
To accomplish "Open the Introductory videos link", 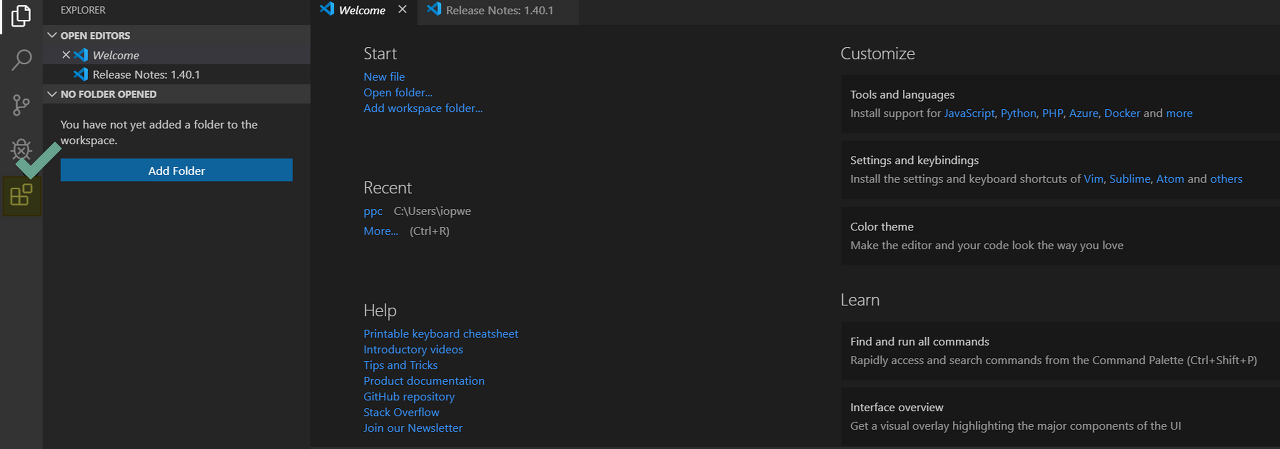I will click(x=413, y=350).
